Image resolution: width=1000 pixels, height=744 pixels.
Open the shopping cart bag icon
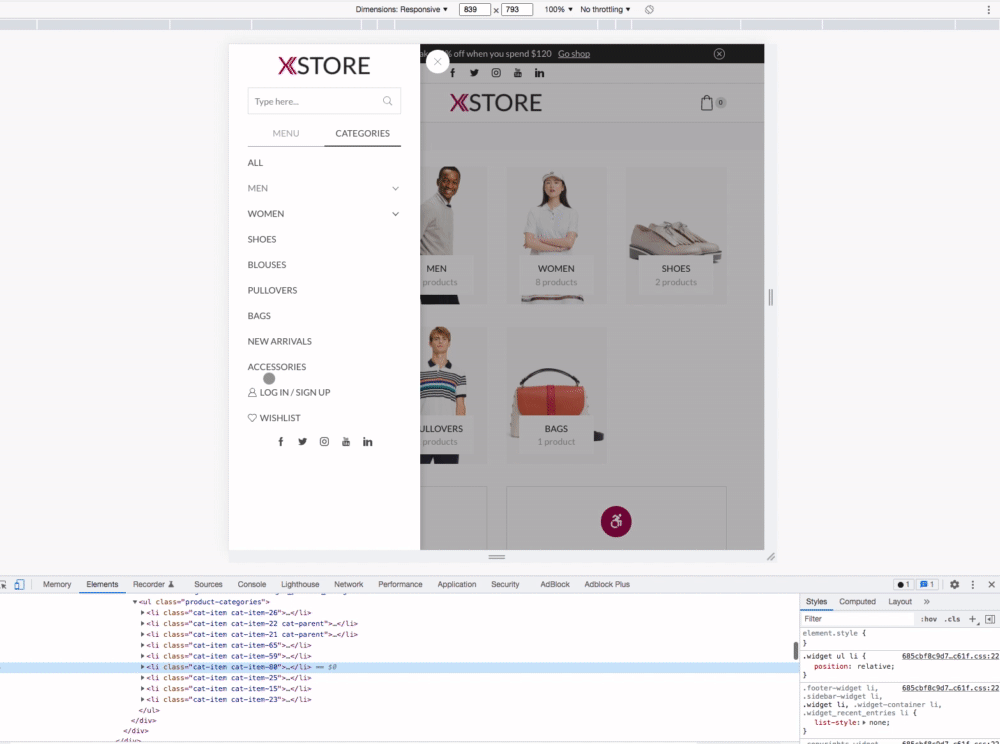coord(707,103)
